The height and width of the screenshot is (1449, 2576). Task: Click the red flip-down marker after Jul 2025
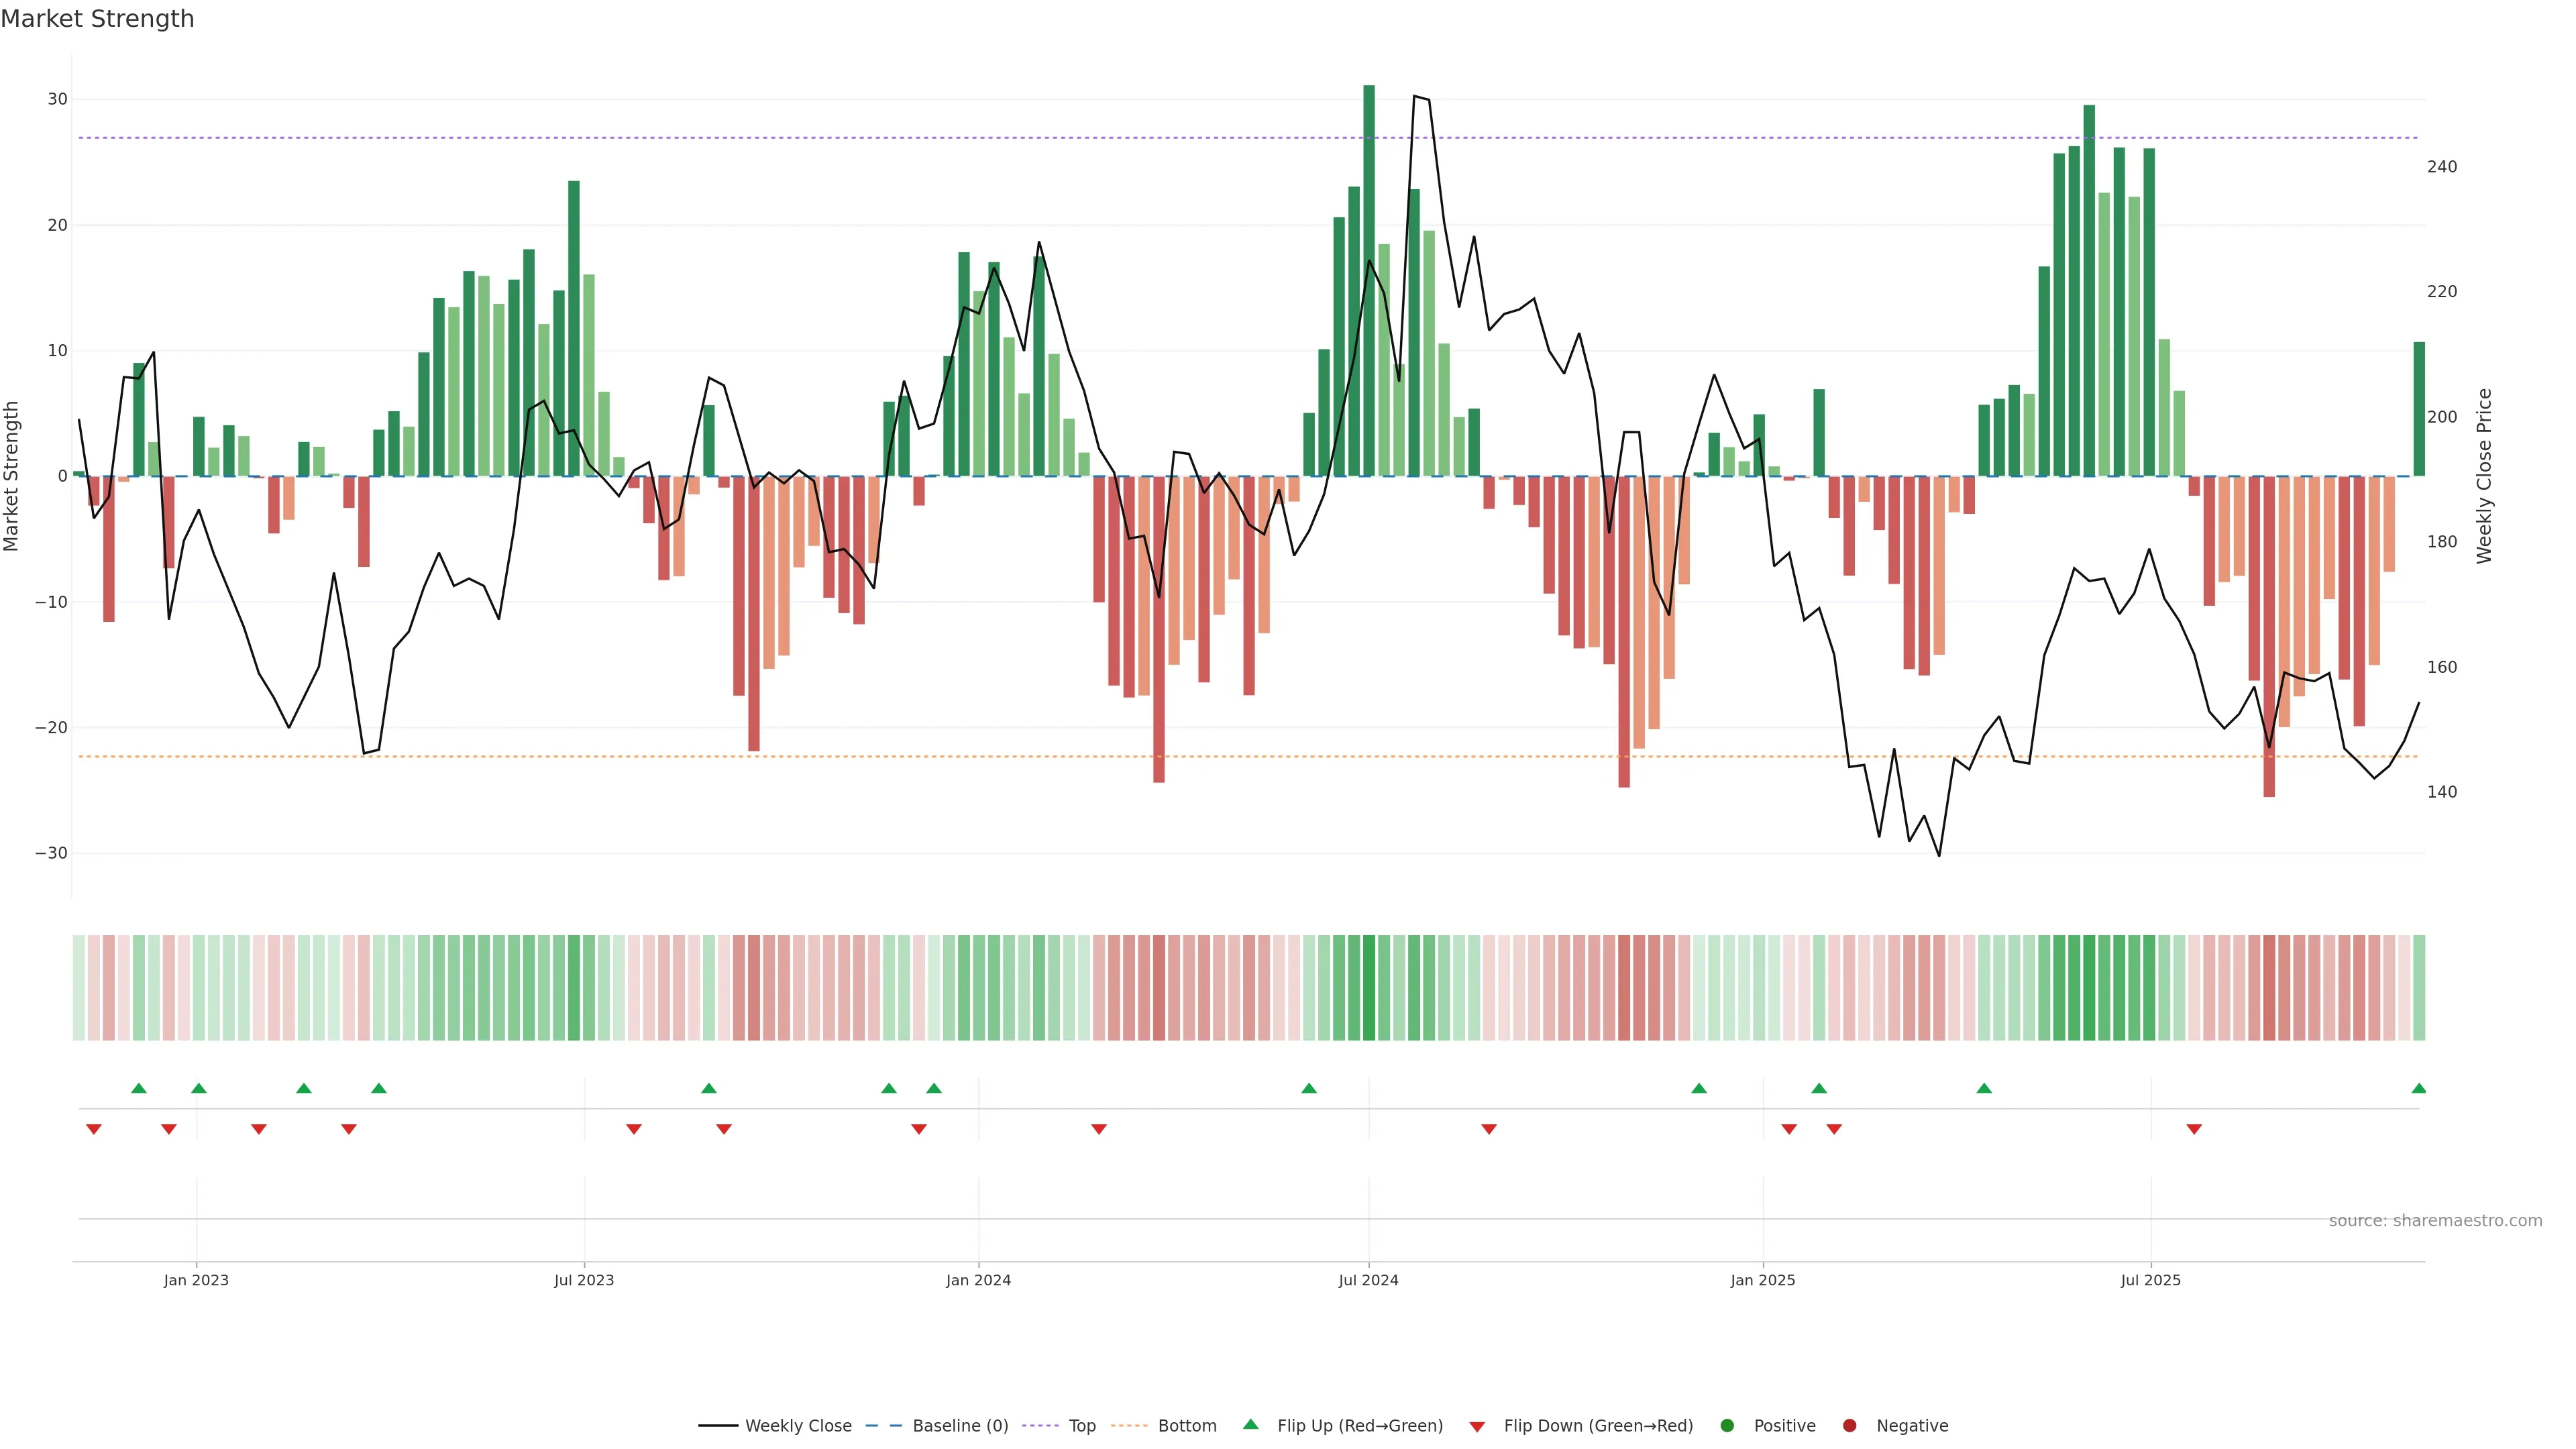tap(2194, 1129)
